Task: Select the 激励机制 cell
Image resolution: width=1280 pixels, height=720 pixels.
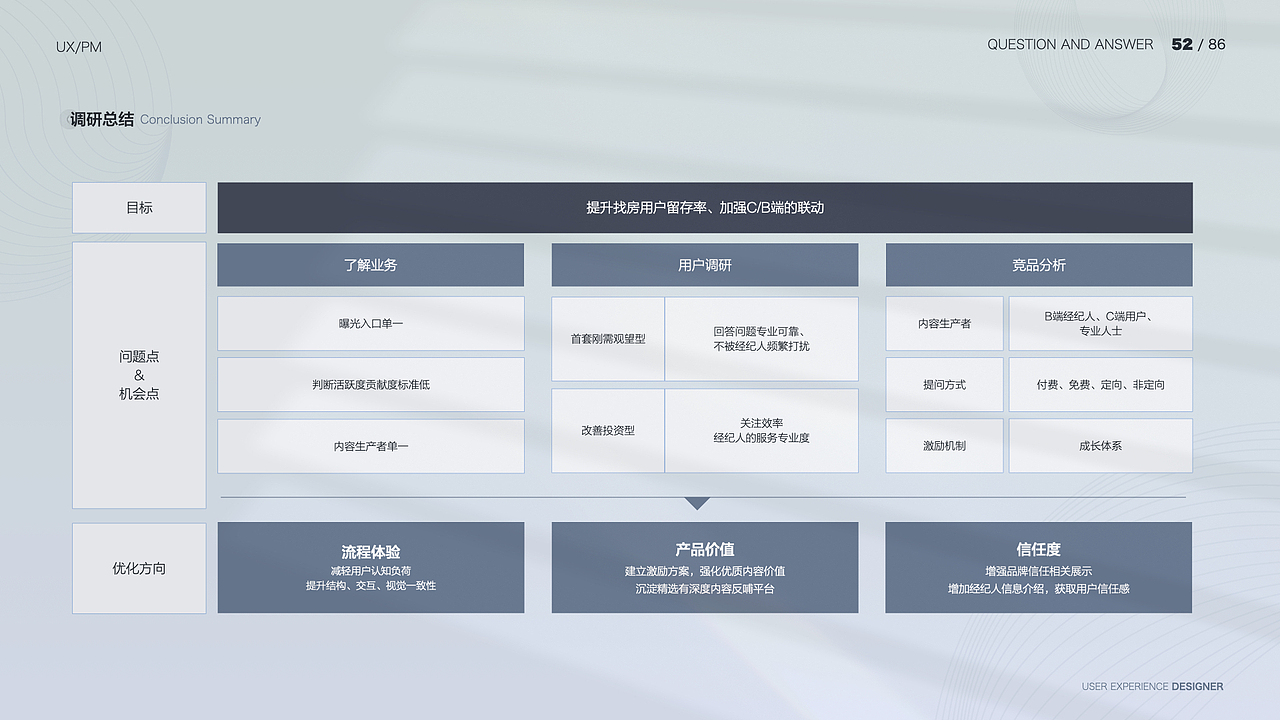Action: pyautogui.click(x=944, y=445)
